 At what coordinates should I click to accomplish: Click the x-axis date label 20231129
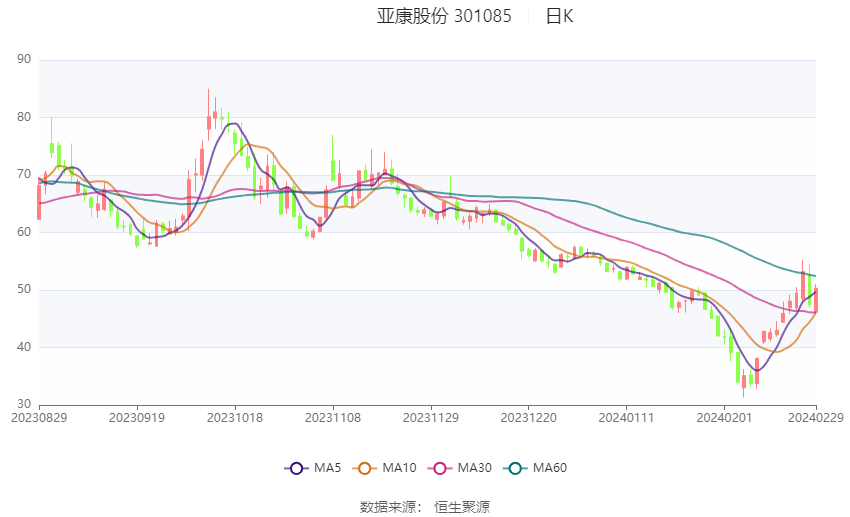[430, 418]
